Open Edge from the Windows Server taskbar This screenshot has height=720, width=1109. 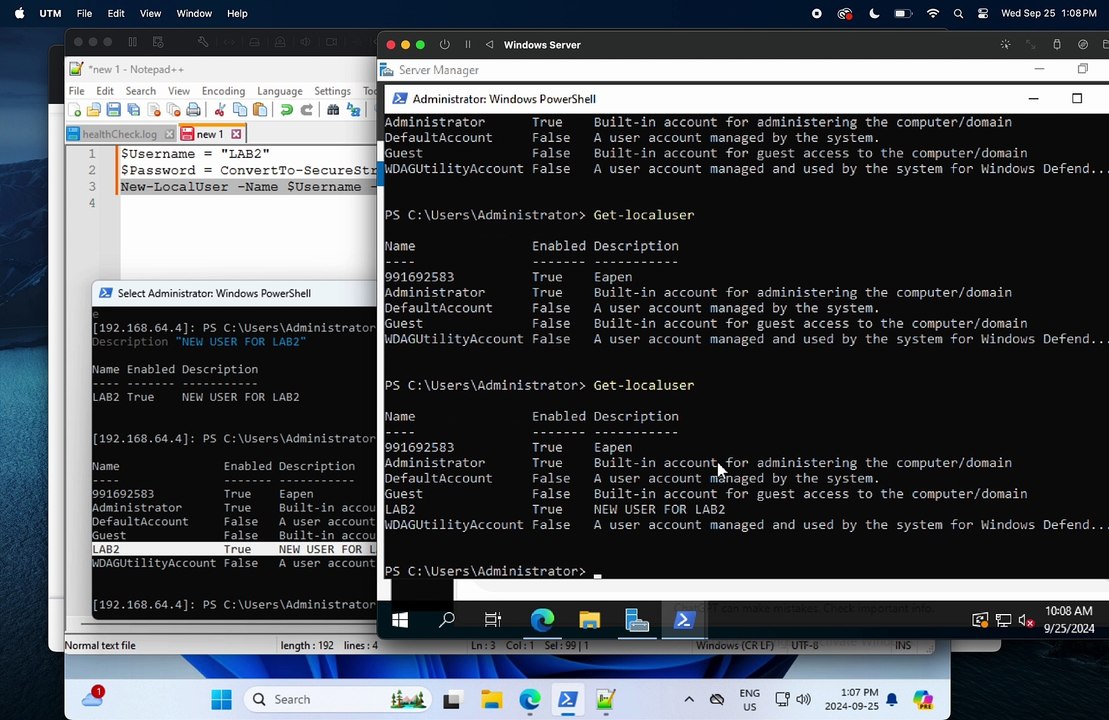(x=542, y=620)
